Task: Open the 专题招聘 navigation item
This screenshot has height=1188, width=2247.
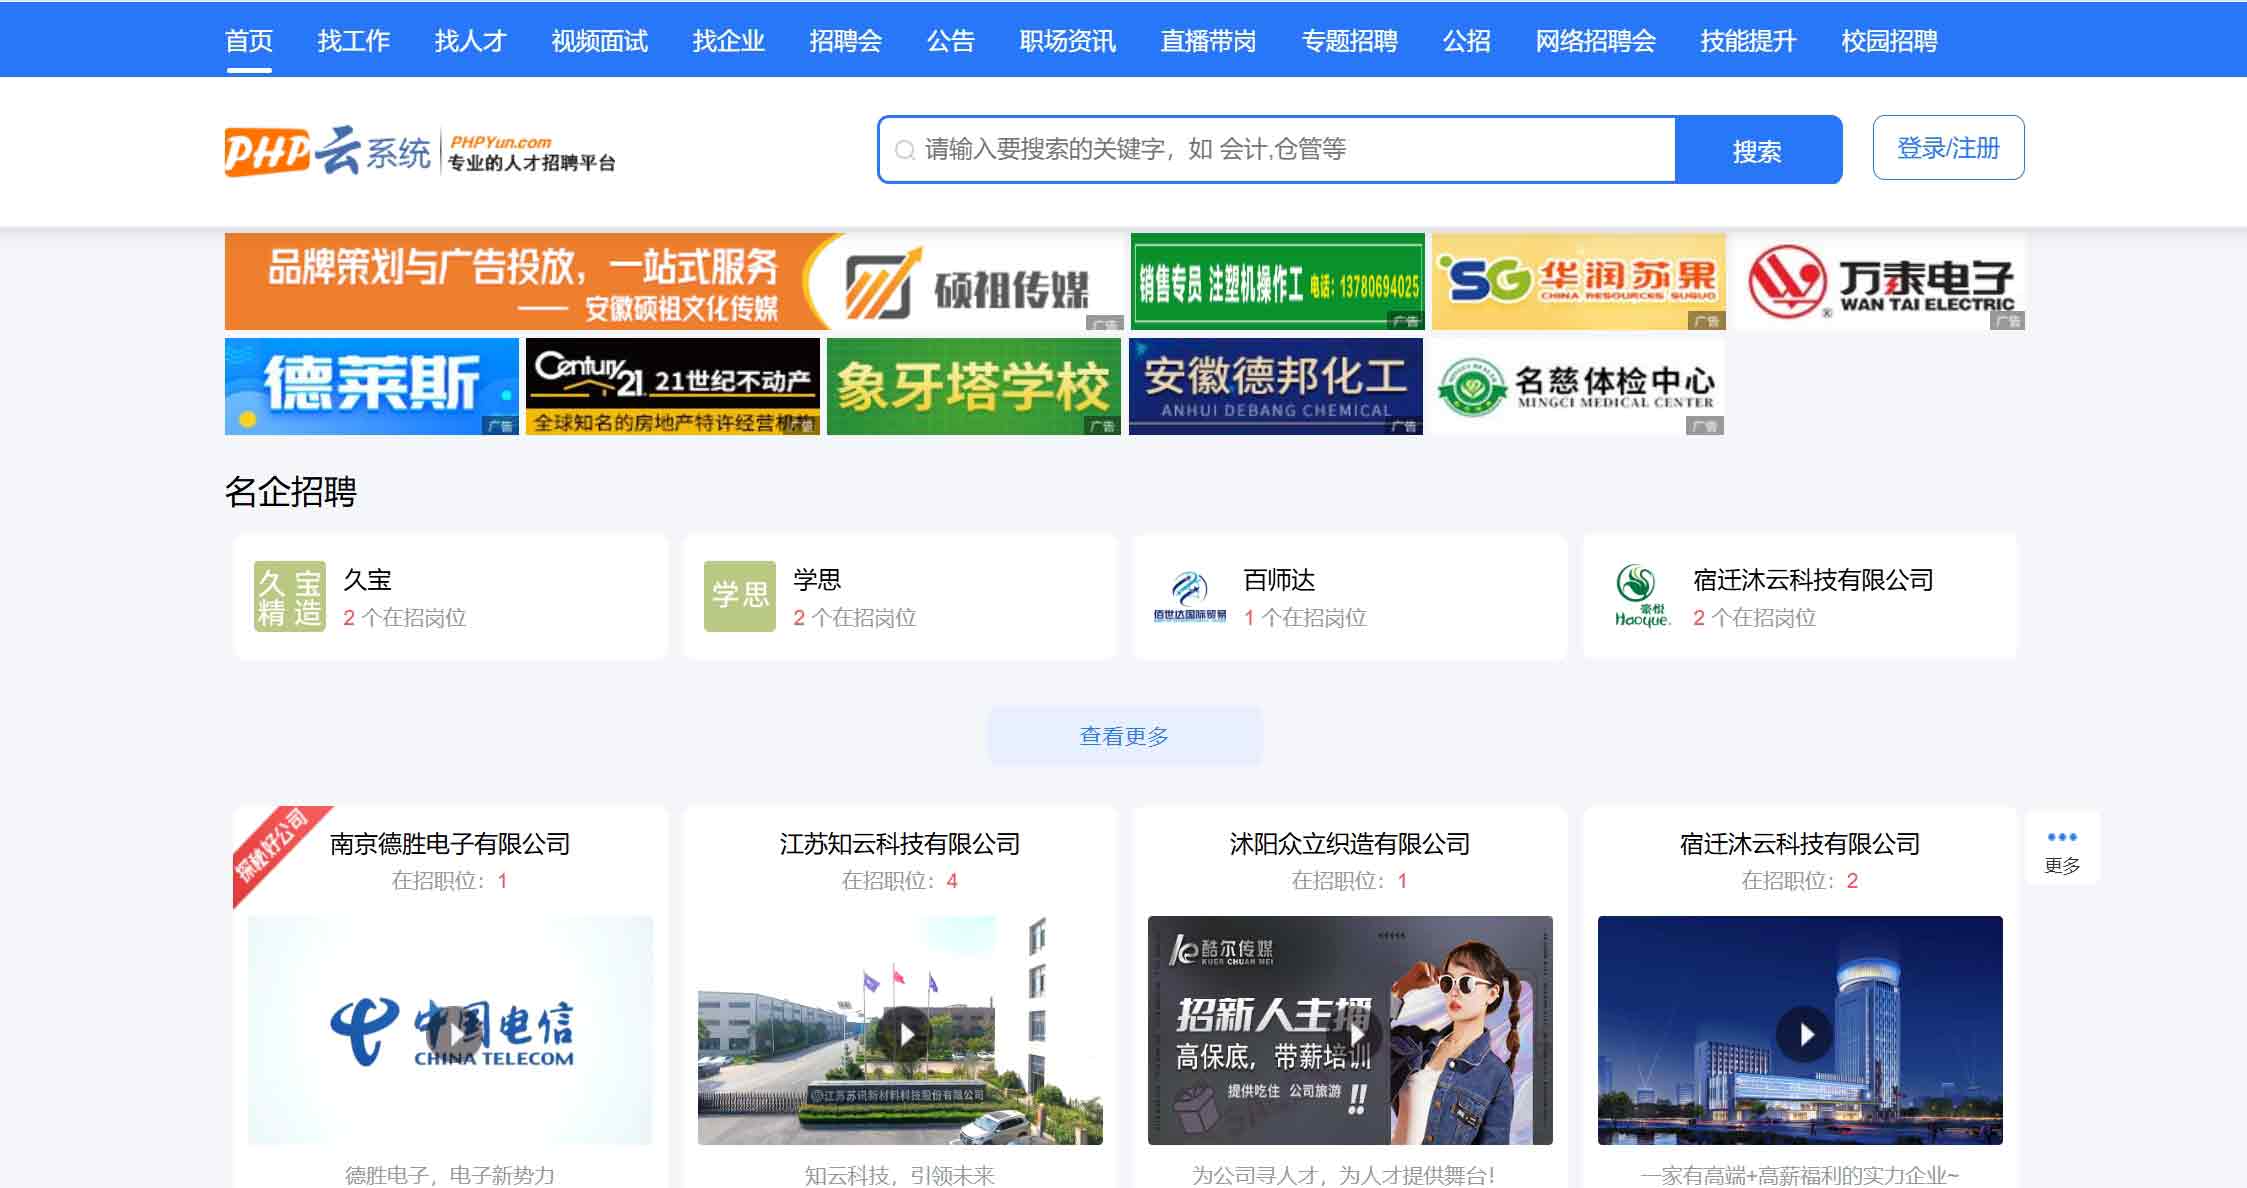Action: pos(1350,41)
